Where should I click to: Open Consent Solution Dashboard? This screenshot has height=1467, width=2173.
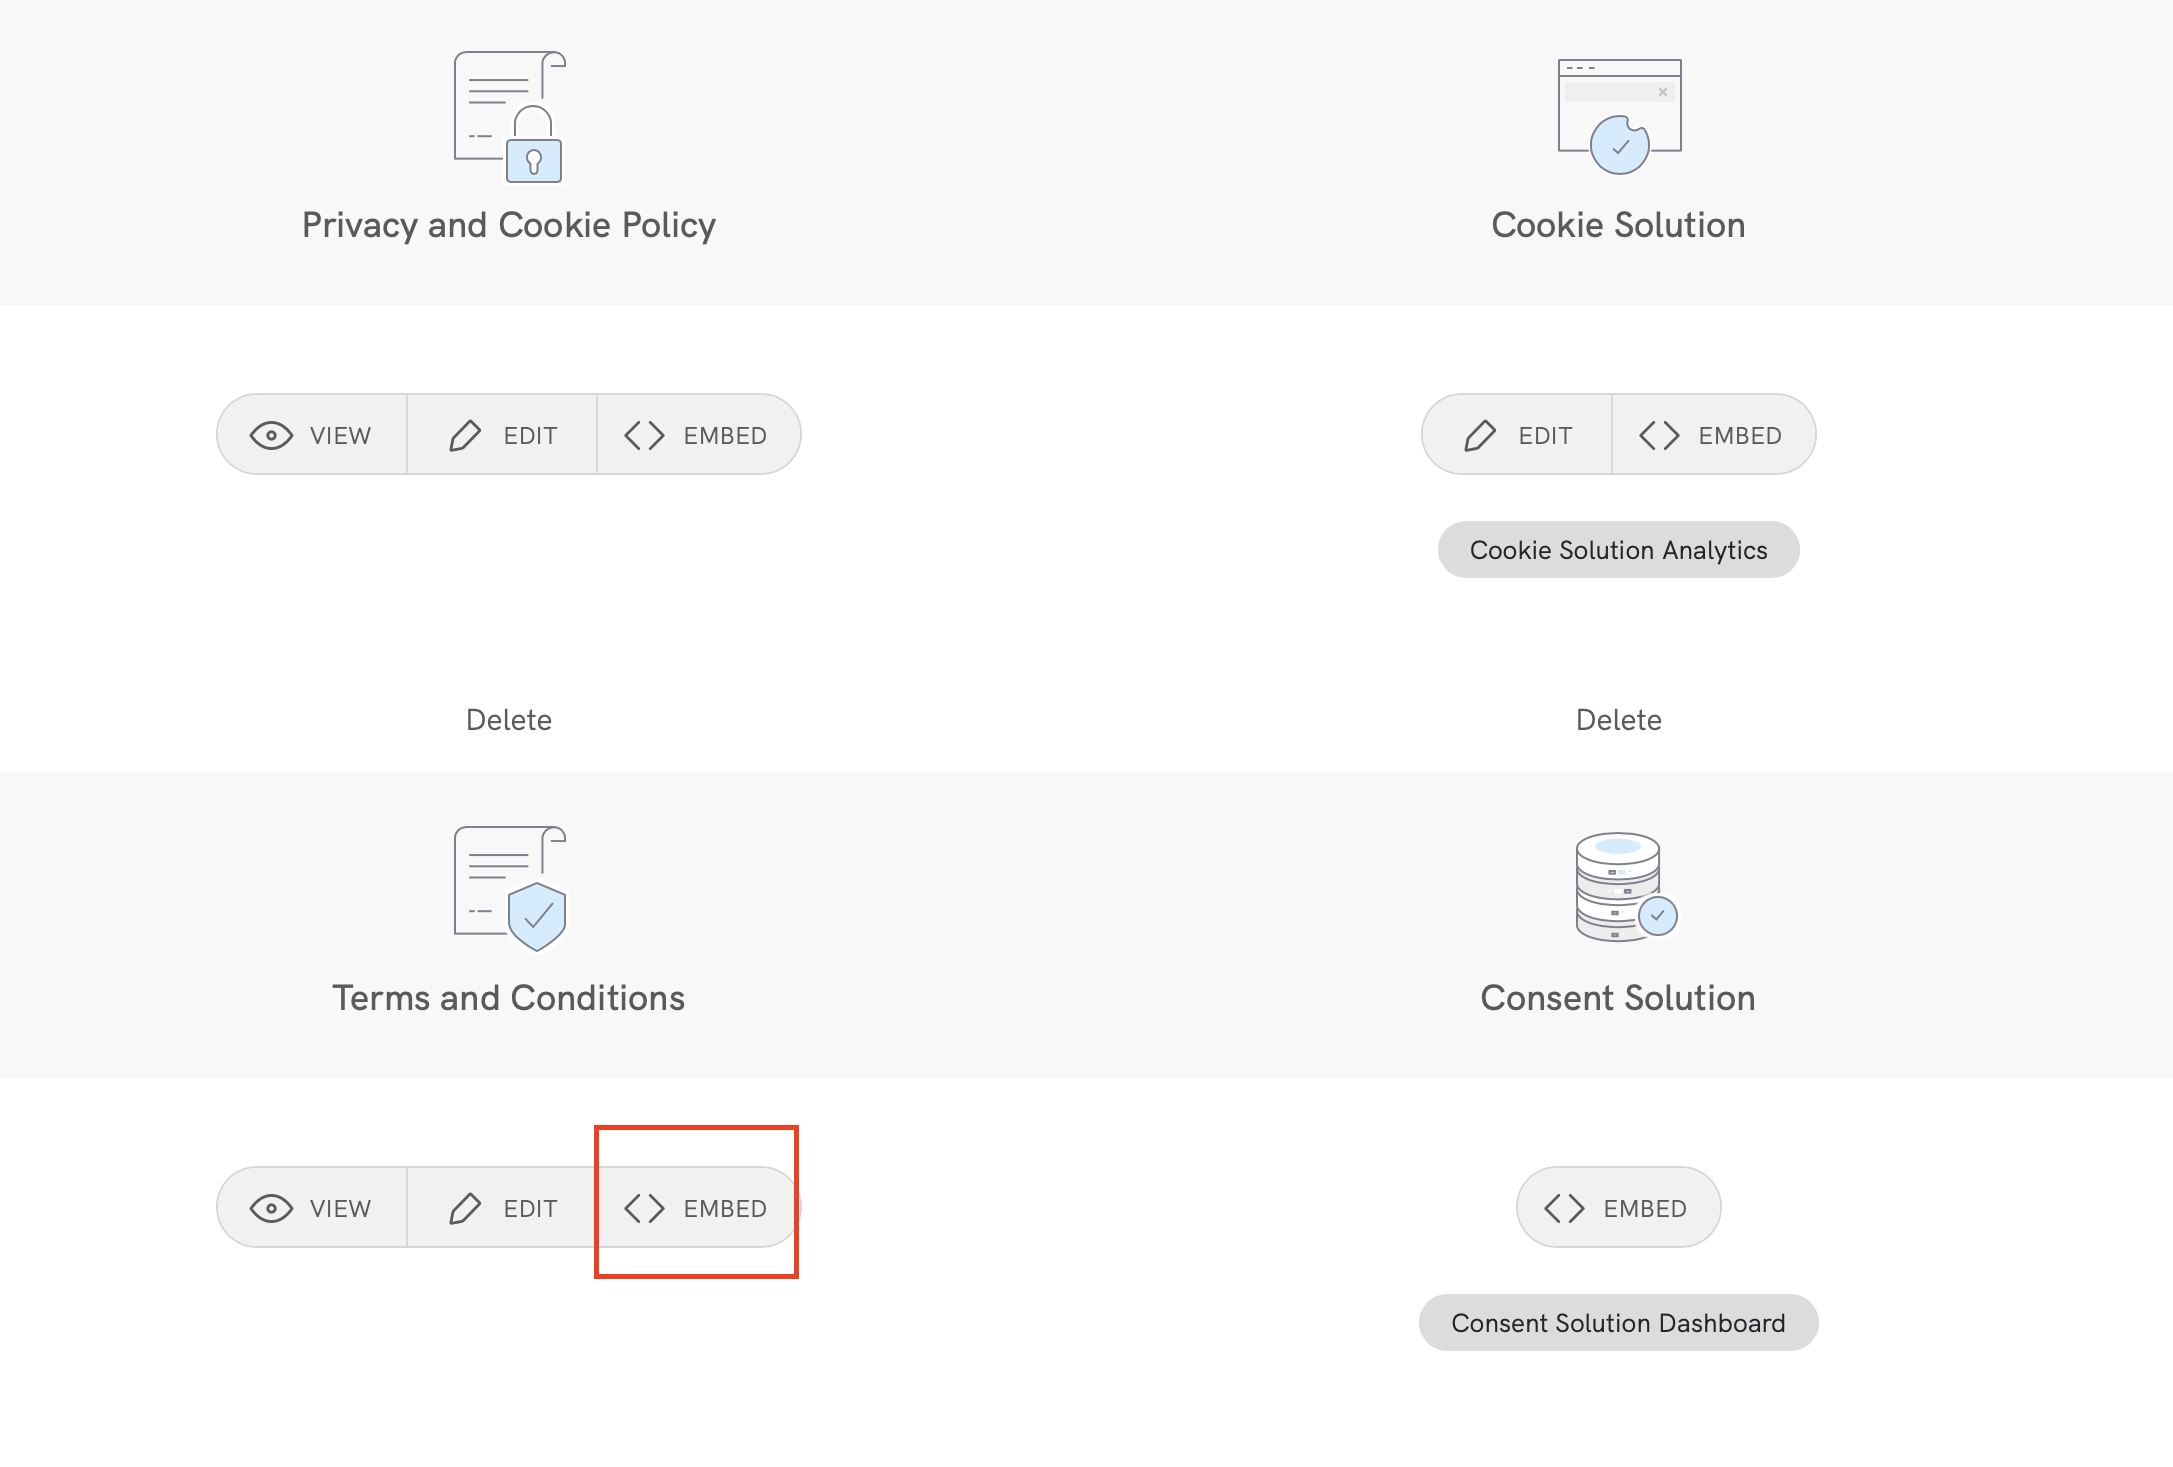1617,1323
